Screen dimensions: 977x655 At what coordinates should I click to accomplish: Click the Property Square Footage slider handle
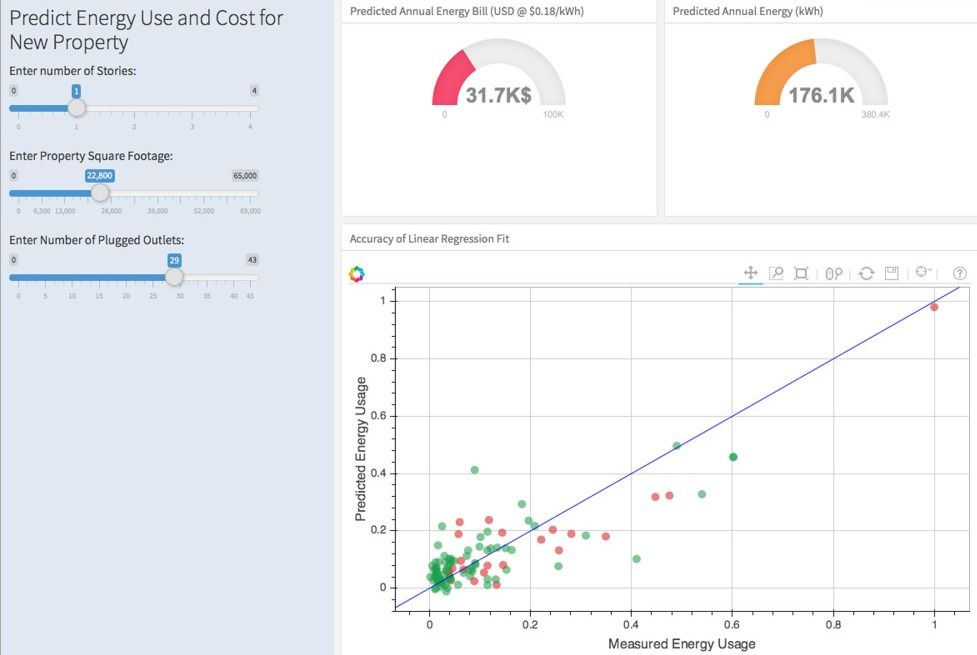point(100,193)
